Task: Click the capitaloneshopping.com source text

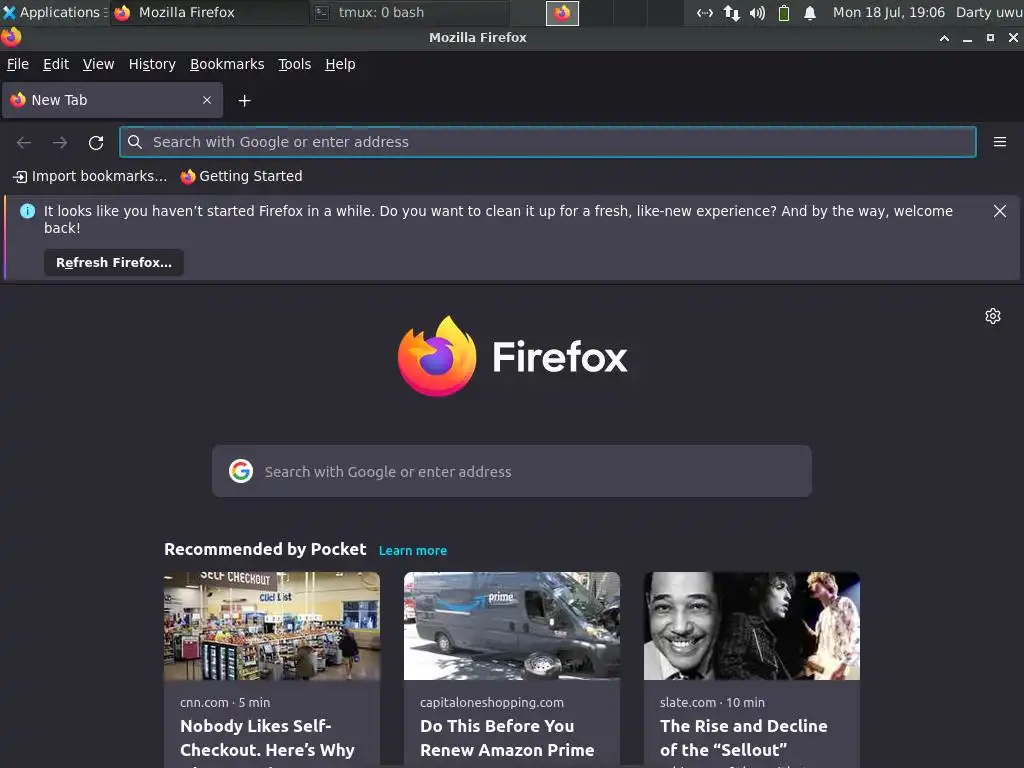Action: coord(492,703)
